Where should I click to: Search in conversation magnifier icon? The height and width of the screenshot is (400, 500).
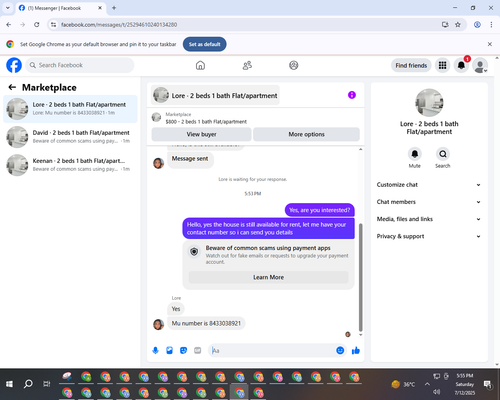tap(443, 154)
